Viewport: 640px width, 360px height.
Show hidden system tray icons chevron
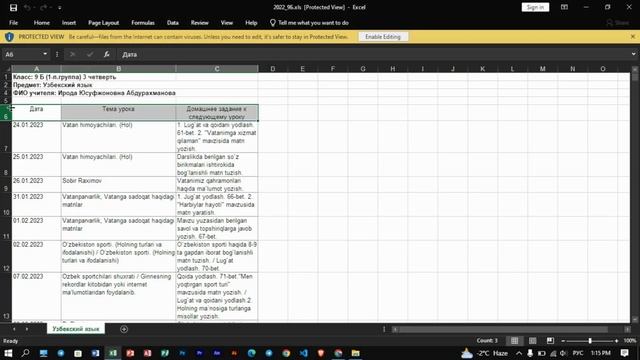pos(519,353)
